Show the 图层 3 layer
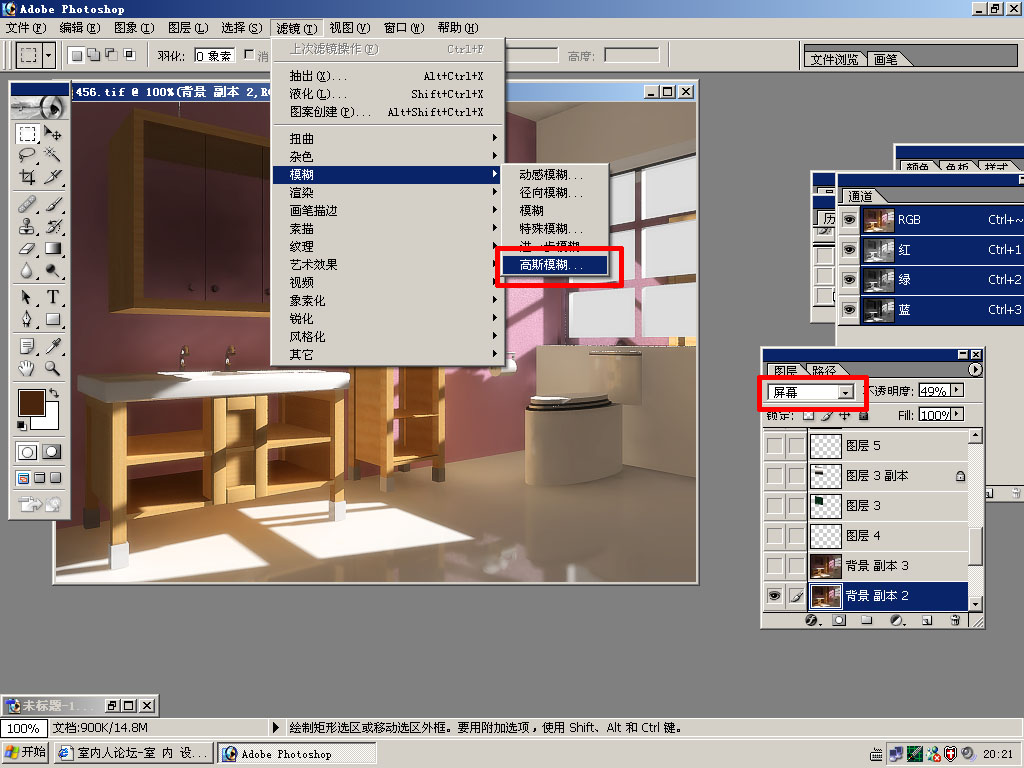The image size is (1024, 768). (775, 505)
